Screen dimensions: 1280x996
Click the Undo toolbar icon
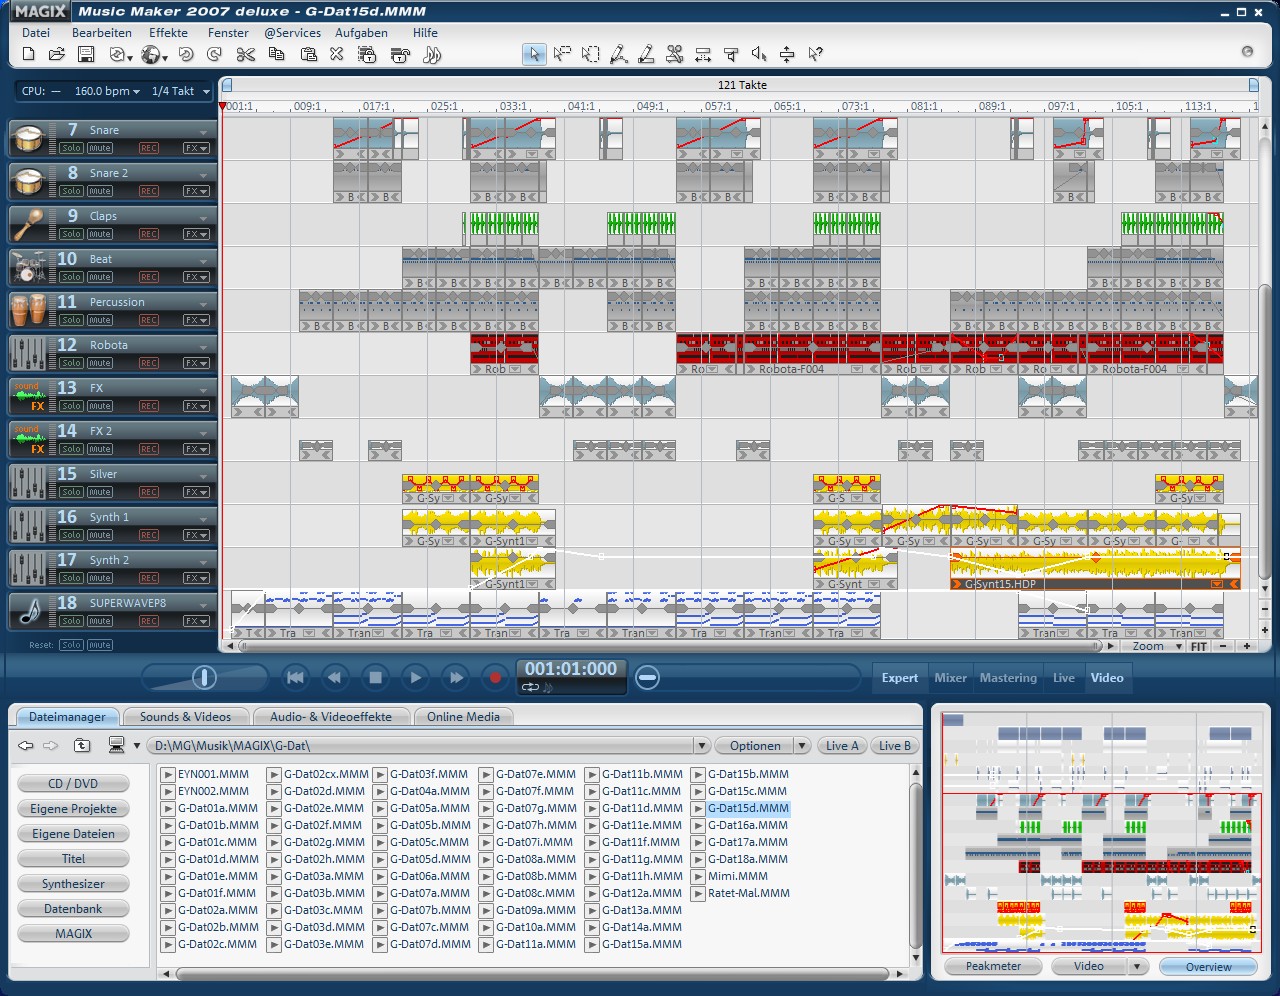[186, 54]
